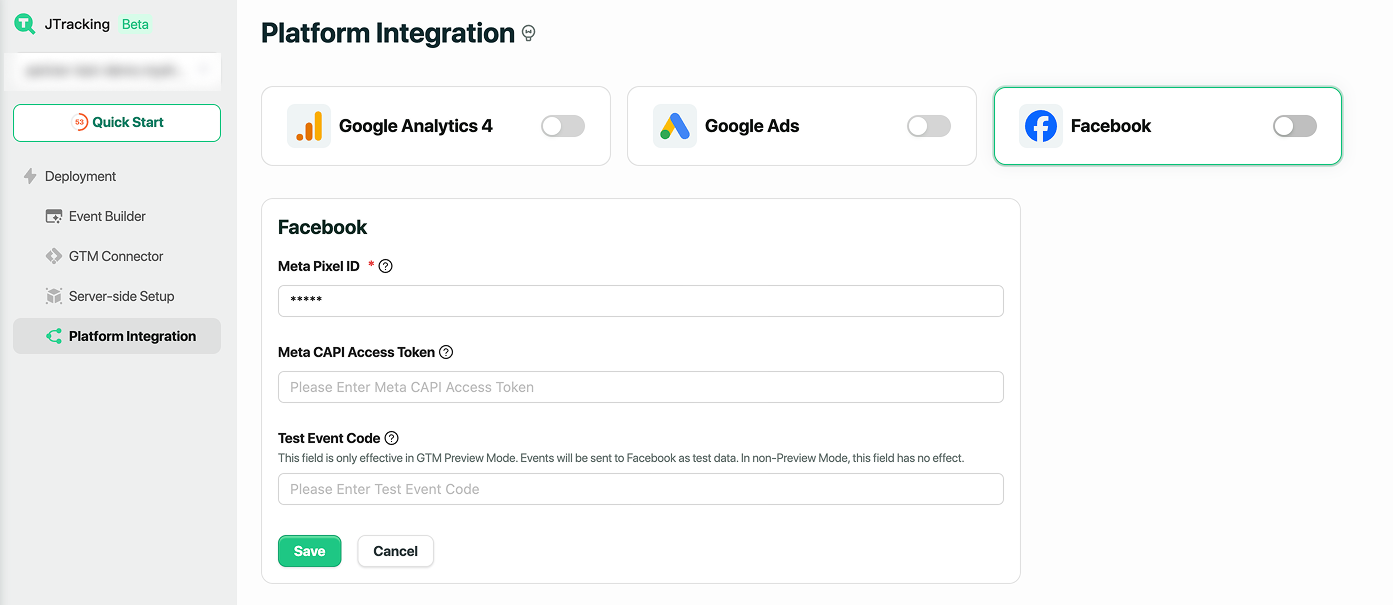Screen dimensions: 1393x605
Task: Show help for Meta CAPI Access Token
Action: click(446, 352)
